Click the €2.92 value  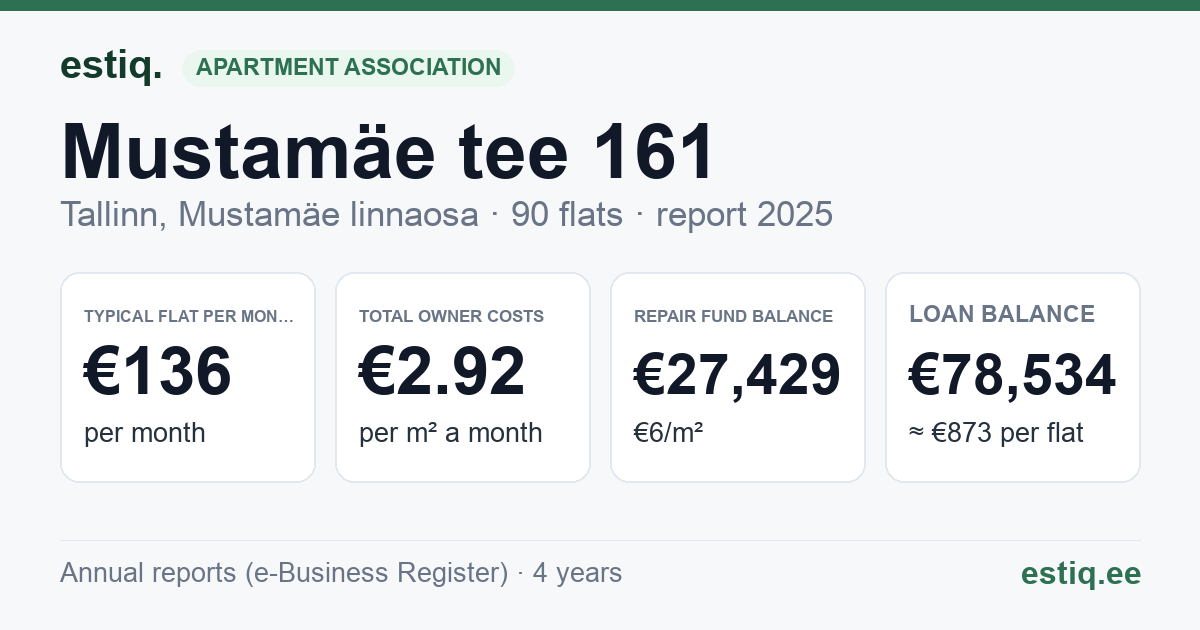point(441,372)
